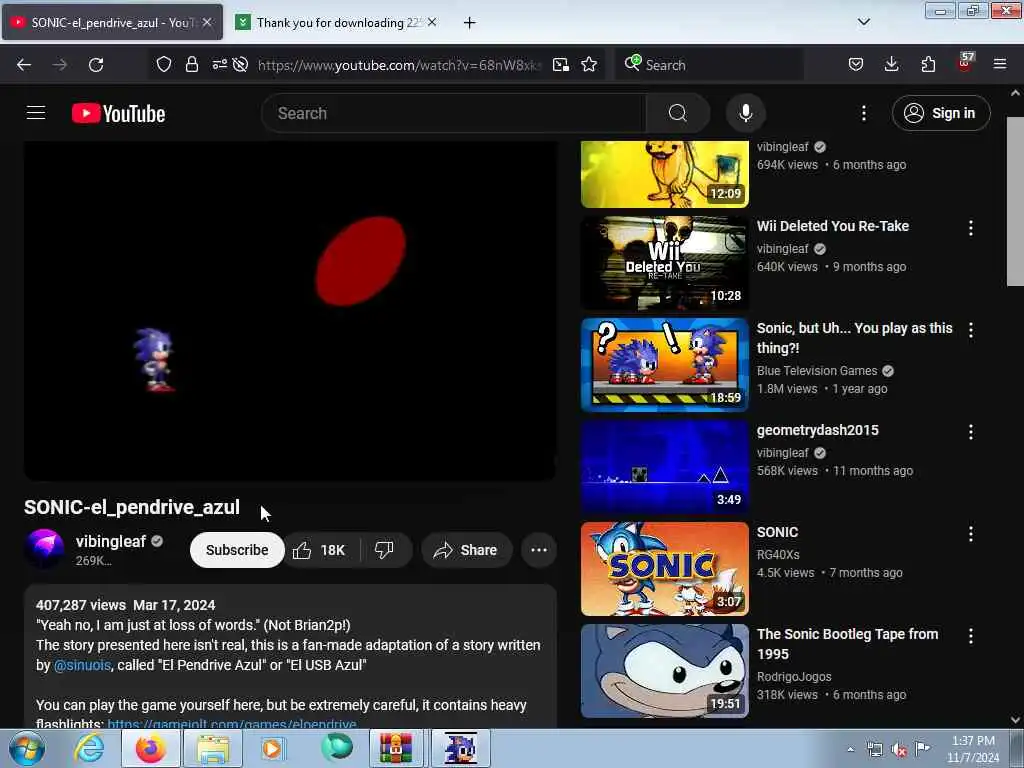Open the 12:09 vibingleaf video thumbnail
The height and width of the screenshot is (768, 1024).
tap(665, 174)
